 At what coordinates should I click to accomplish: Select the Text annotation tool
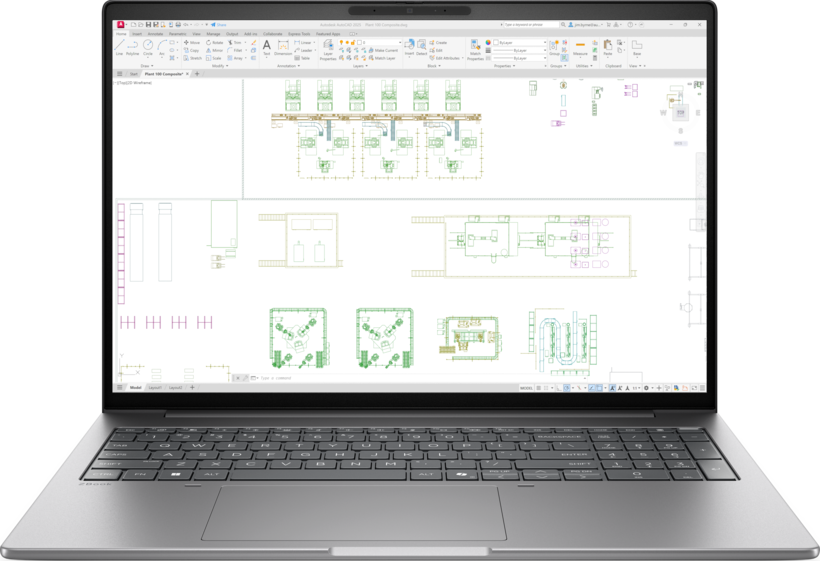[267, 47]
